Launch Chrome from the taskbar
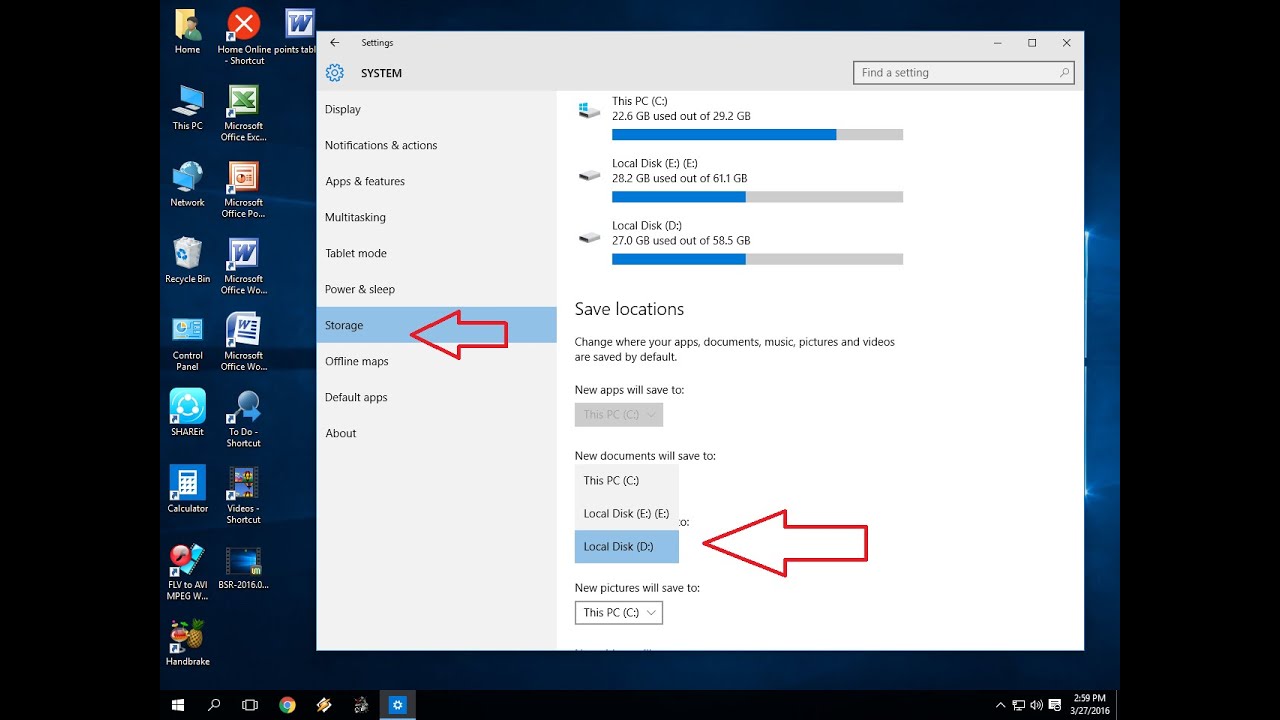 (287, 705)
